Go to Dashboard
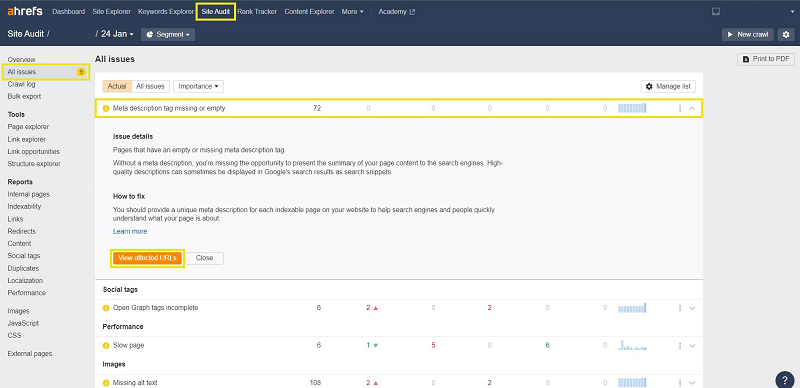 [x=68, y=12]
